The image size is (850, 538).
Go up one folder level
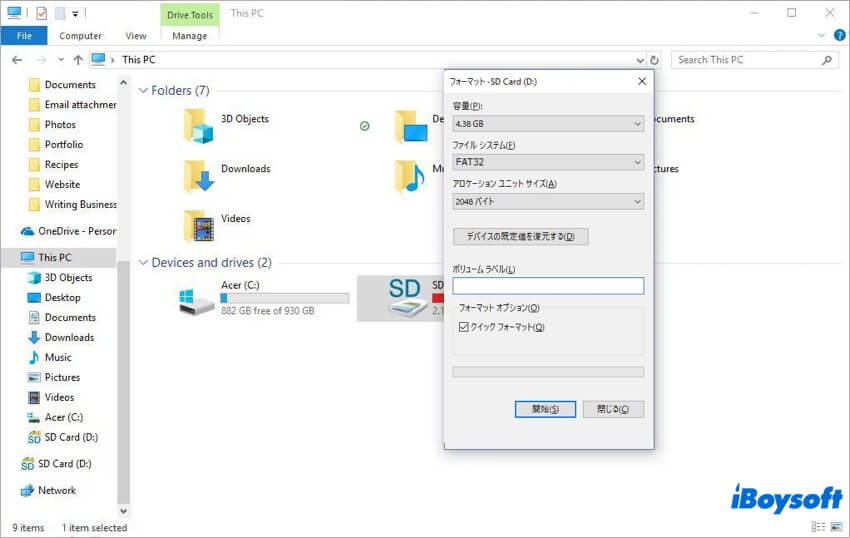[78, 60]
